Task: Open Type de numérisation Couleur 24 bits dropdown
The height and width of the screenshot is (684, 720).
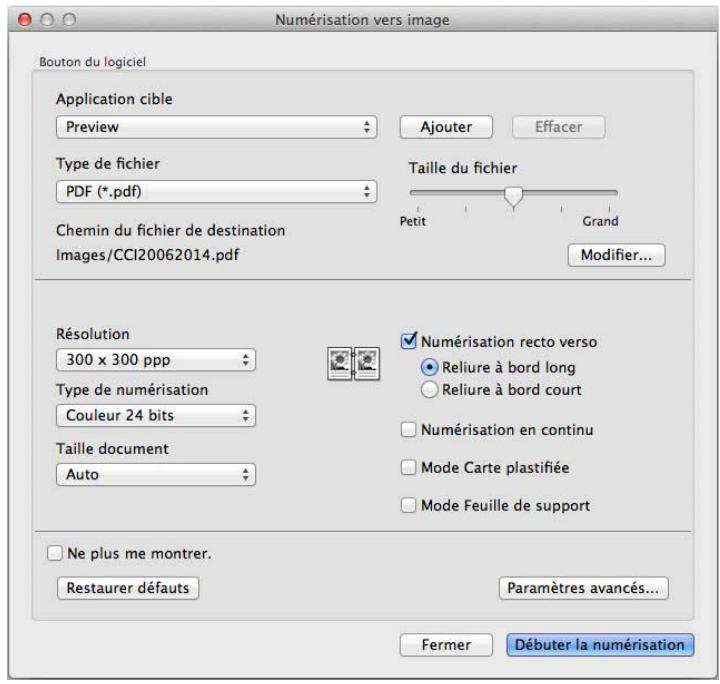Action: pos(156,415)
